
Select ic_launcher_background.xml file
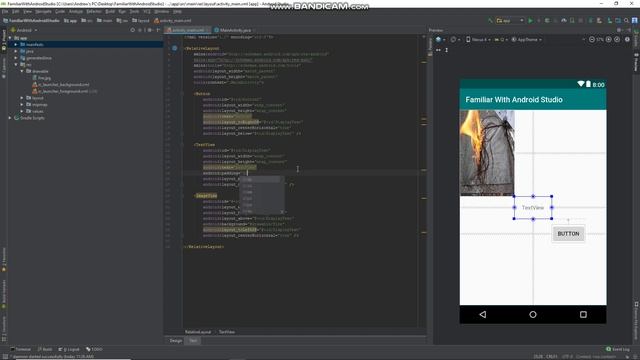(x=61, y=84)
